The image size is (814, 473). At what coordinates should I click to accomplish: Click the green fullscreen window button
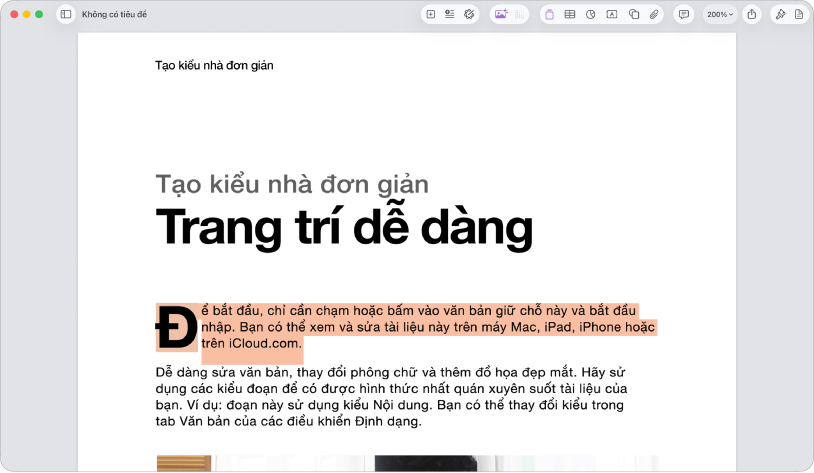tap(39, 15)
